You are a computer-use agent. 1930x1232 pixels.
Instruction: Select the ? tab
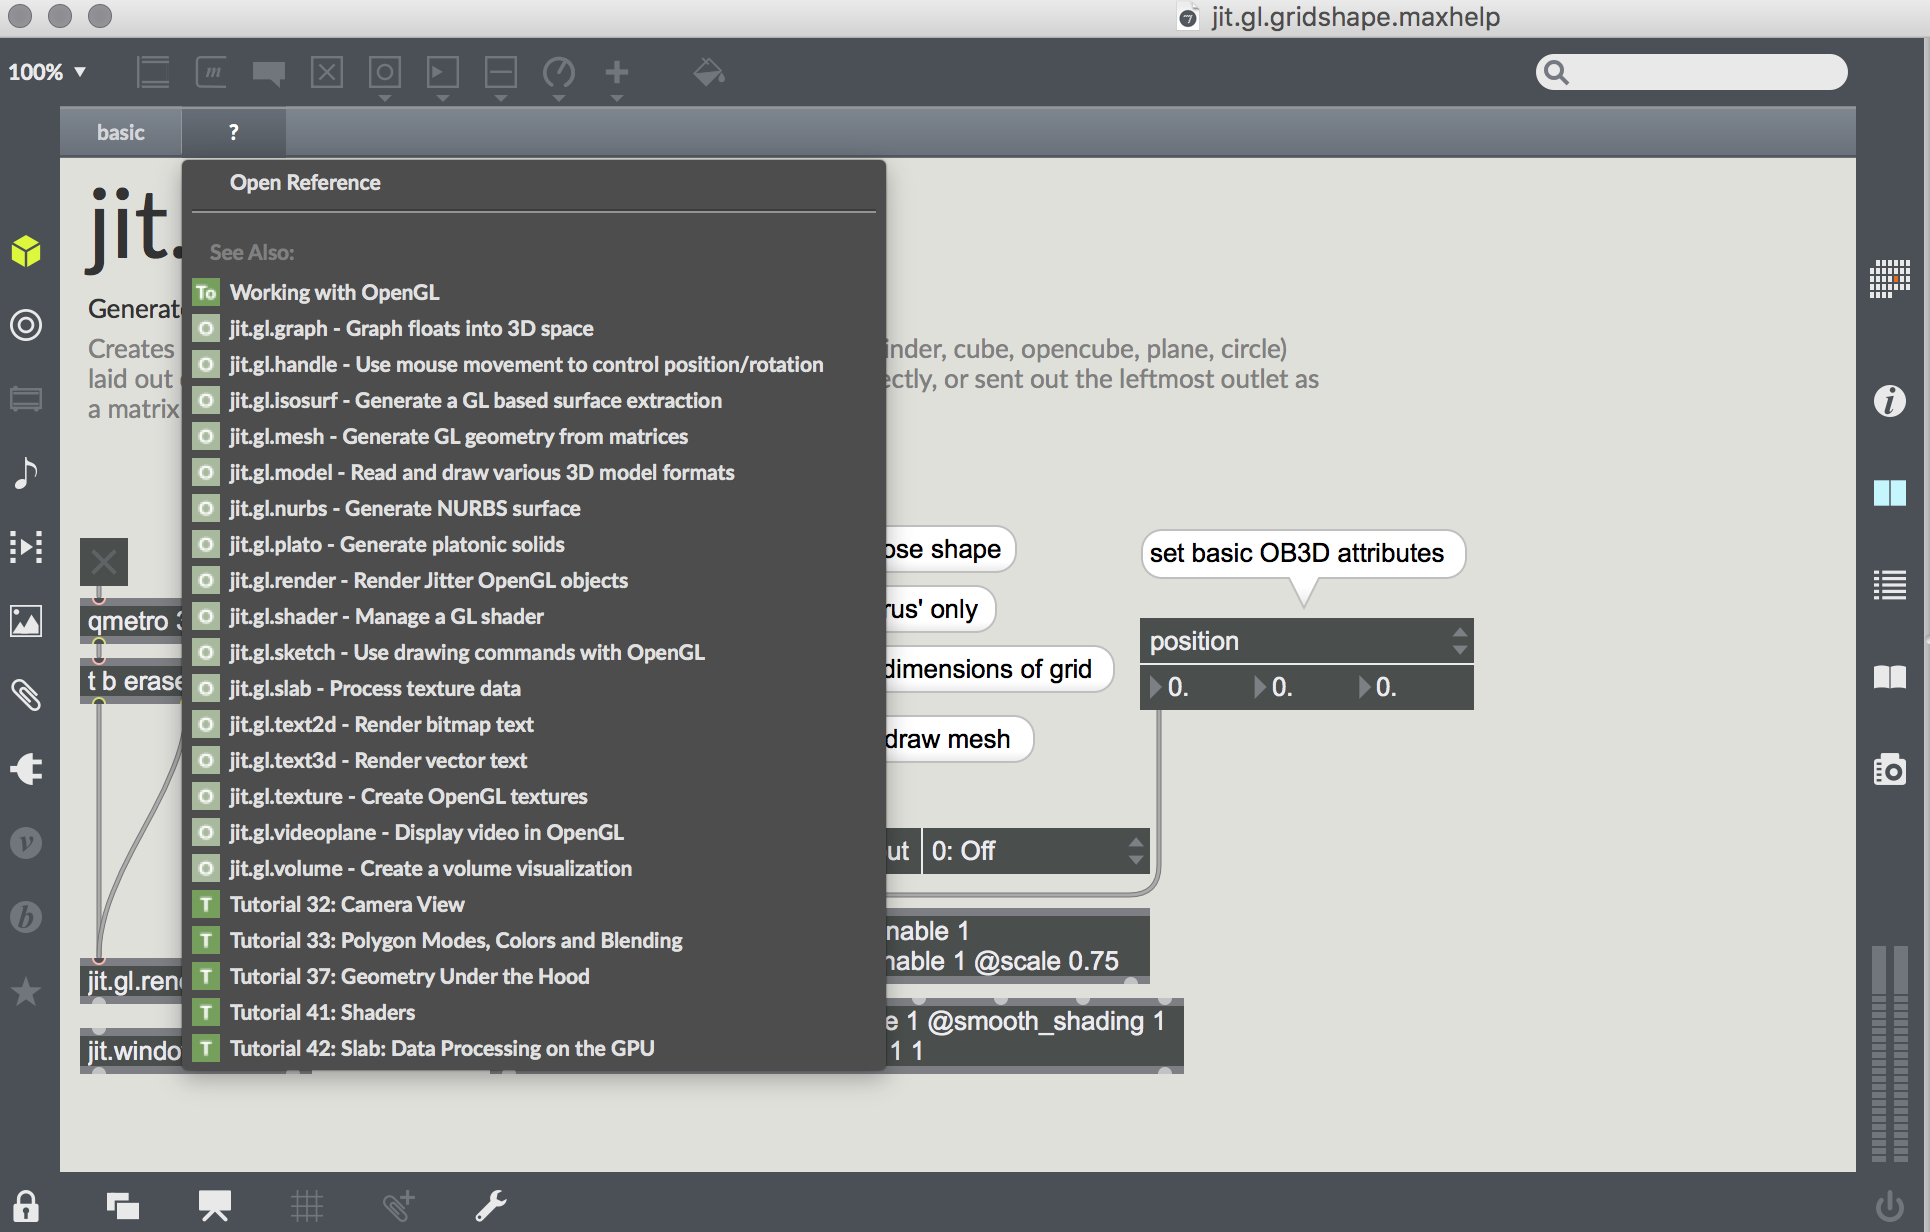[233, 132]
